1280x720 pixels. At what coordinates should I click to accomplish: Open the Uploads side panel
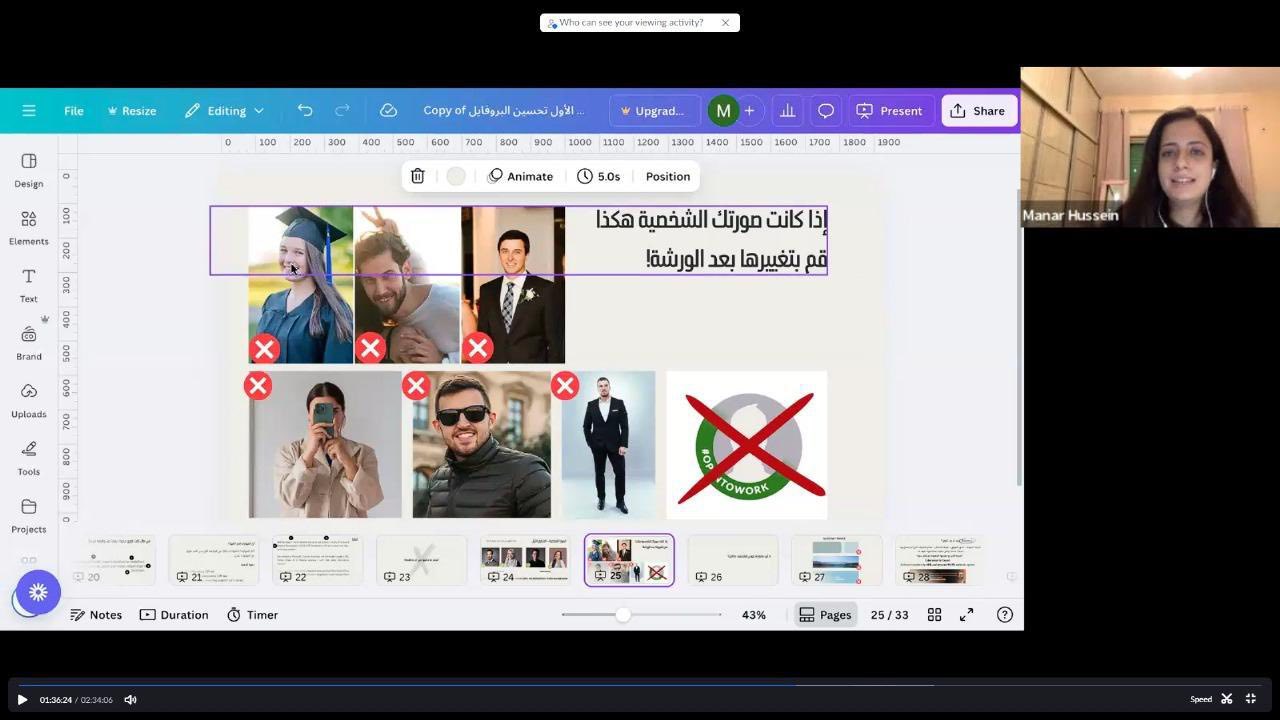(29, 400)
